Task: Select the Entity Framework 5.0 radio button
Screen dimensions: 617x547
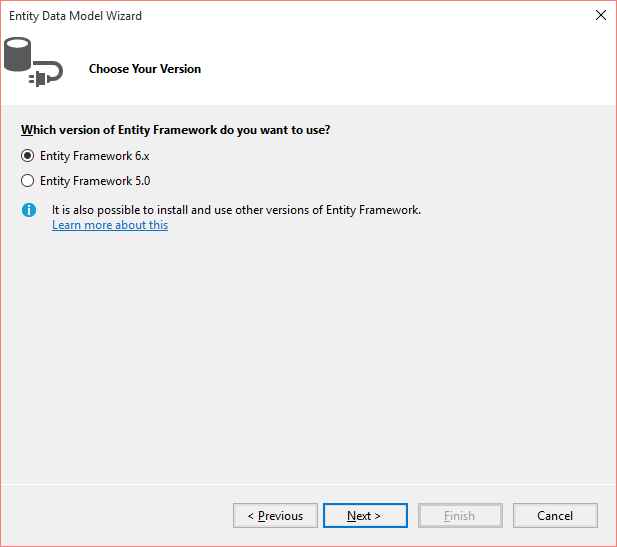Action: point(28,181)
